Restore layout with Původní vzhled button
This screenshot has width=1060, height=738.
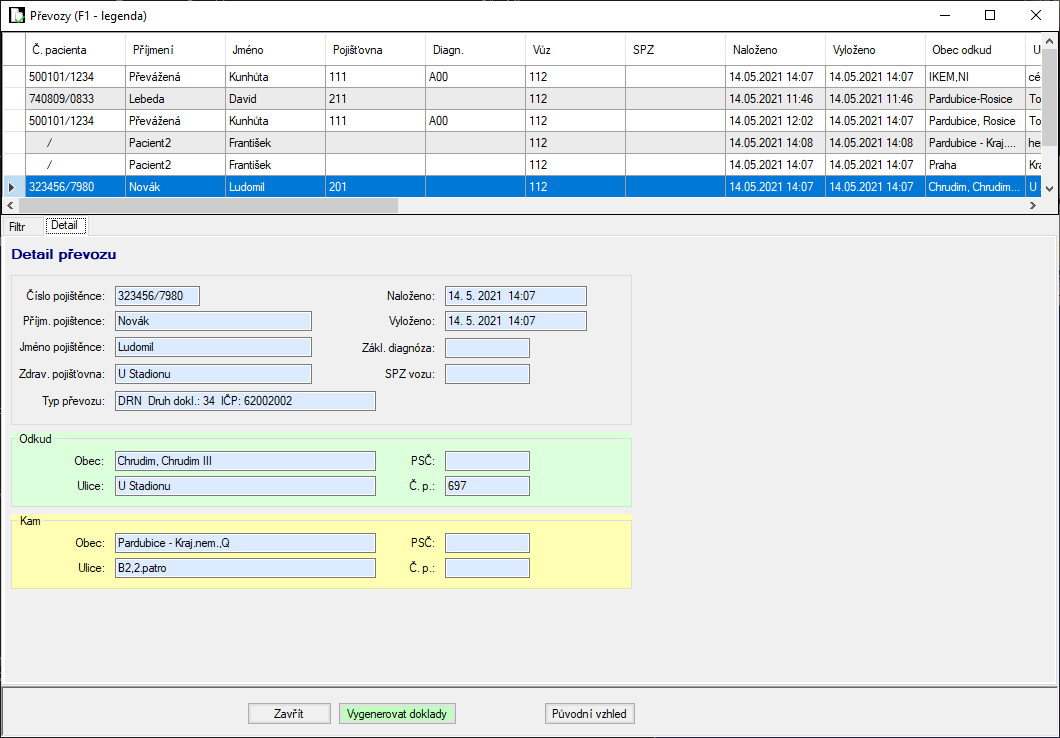coord(591,714)
